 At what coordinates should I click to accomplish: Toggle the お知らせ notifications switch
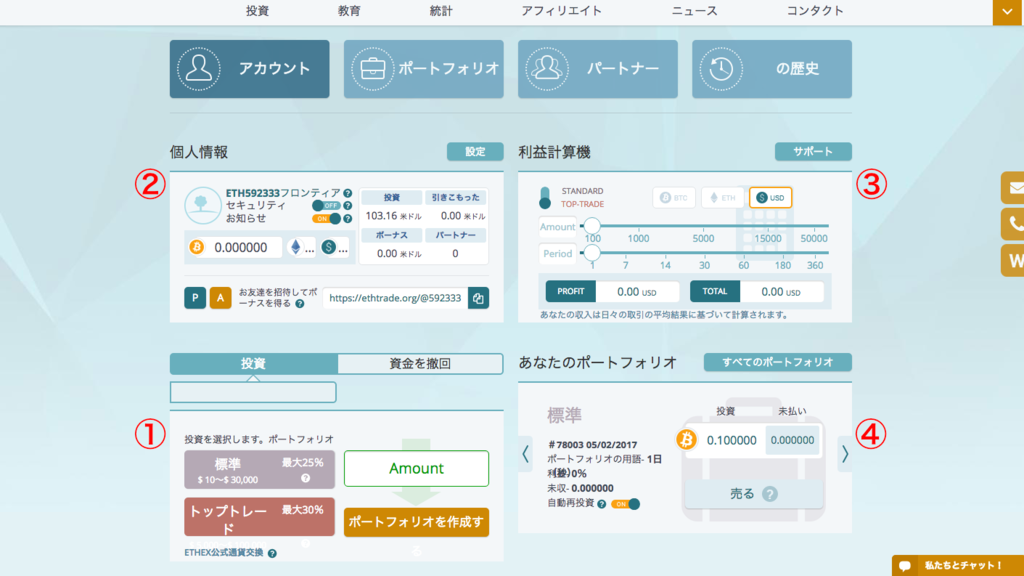[326, 219]
